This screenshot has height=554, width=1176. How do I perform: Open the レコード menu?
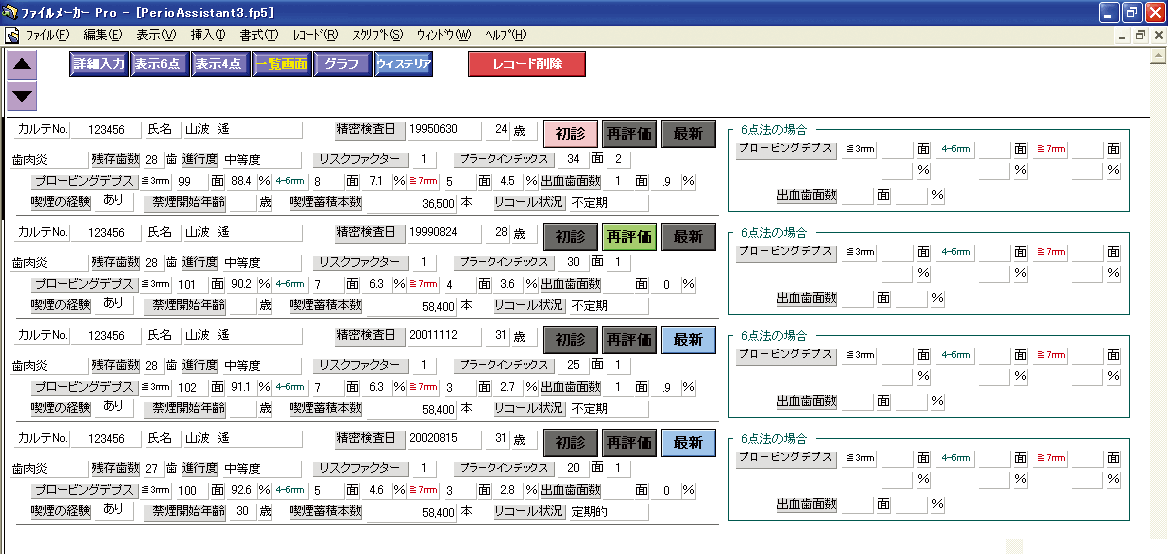coord(315,35)
